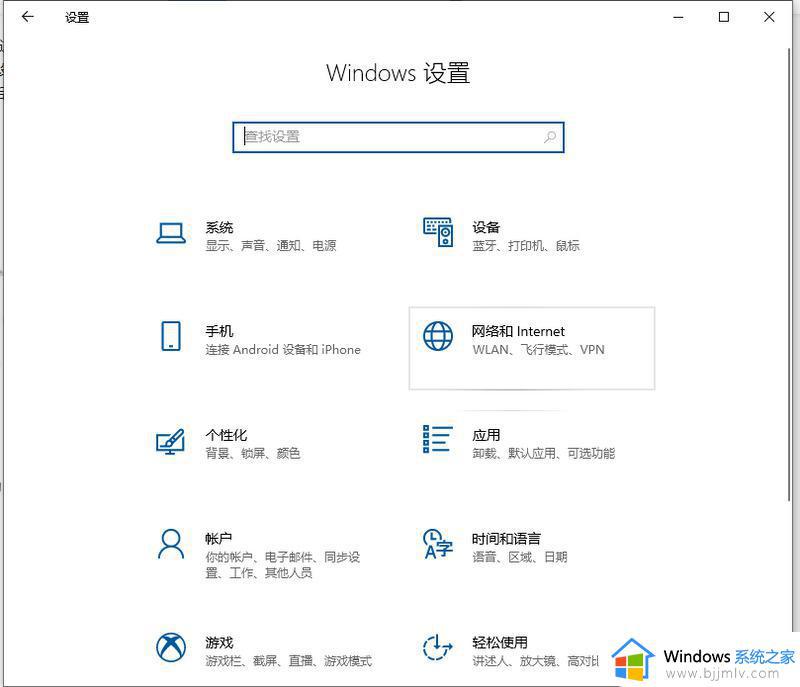Select the 个性化 paintbrush icon
This screenshot has width=800, height=687.
pos(170,441)
